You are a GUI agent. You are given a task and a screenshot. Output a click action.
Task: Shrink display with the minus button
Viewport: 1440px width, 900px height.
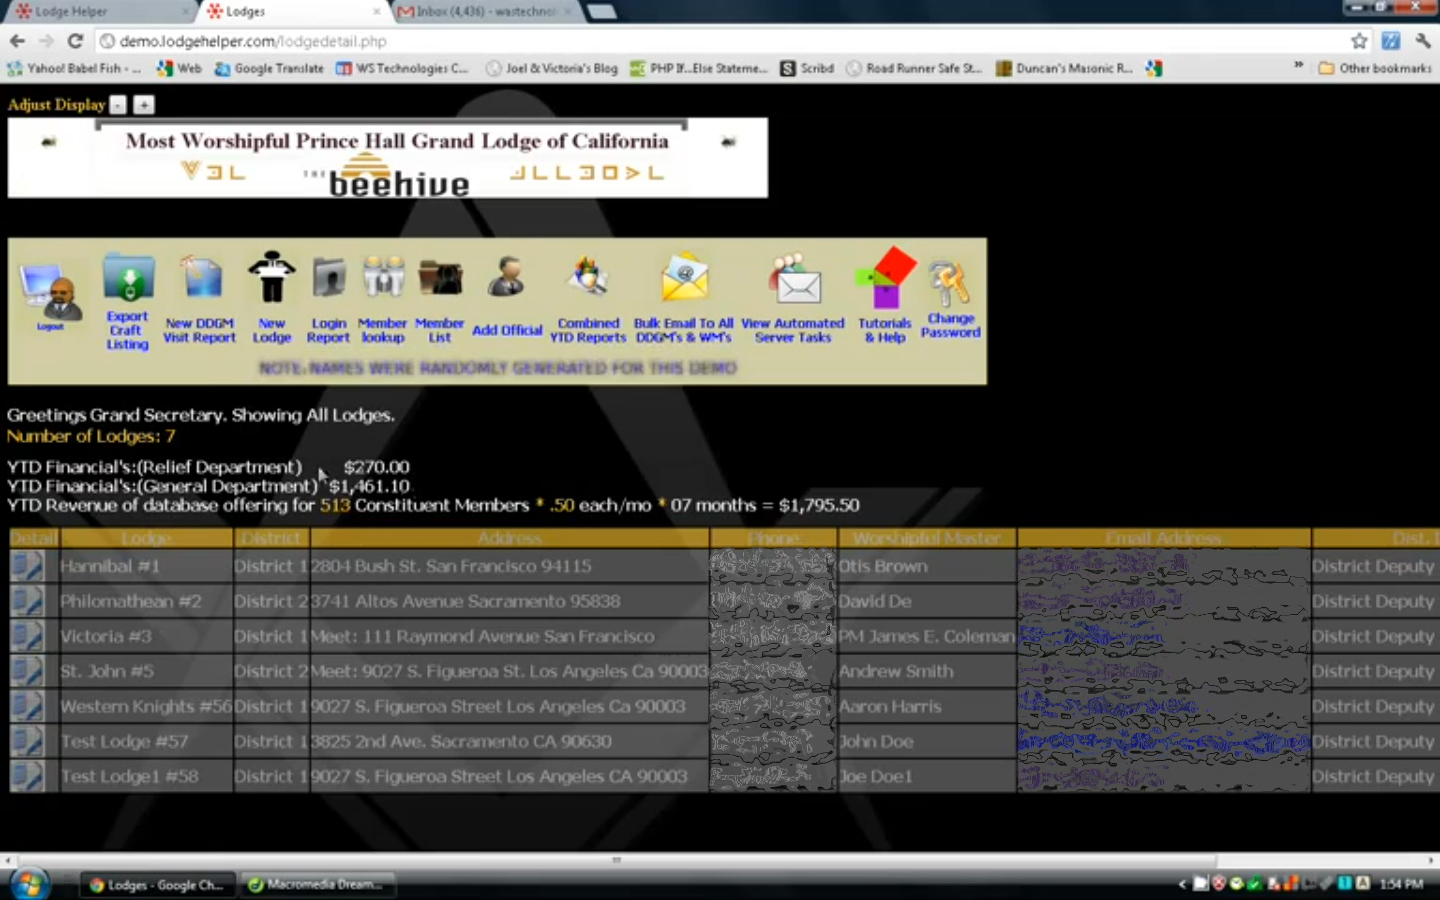click(x=118, y=105)
